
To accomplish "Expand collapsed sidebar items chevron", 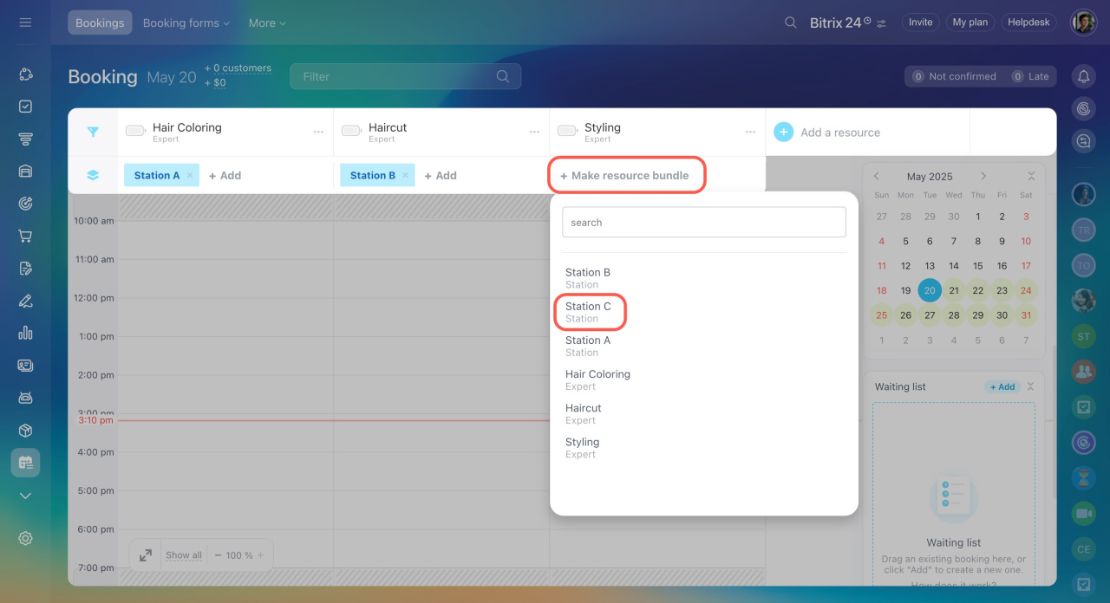I will (x=25, y=496).
